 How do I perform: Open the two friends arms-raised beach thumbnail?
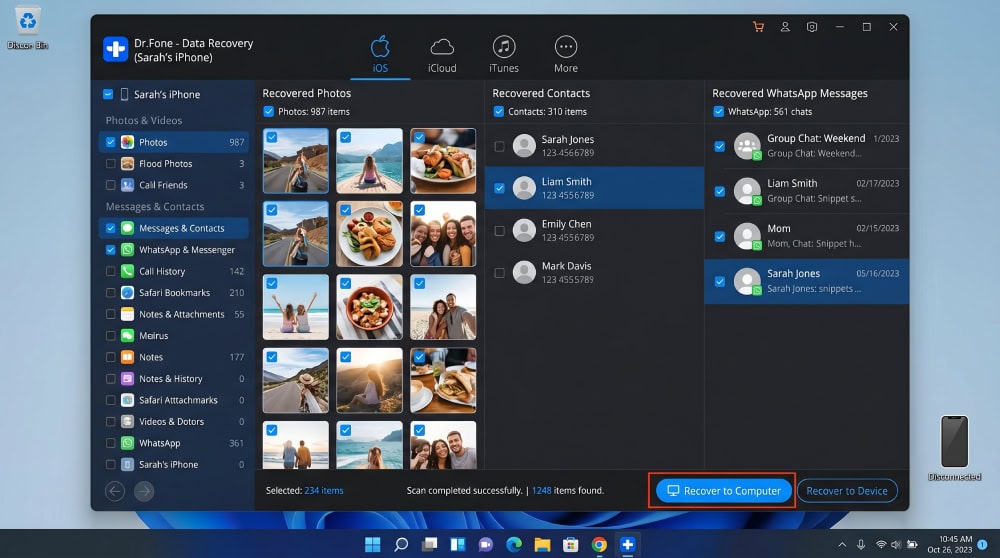coord(296,307)
